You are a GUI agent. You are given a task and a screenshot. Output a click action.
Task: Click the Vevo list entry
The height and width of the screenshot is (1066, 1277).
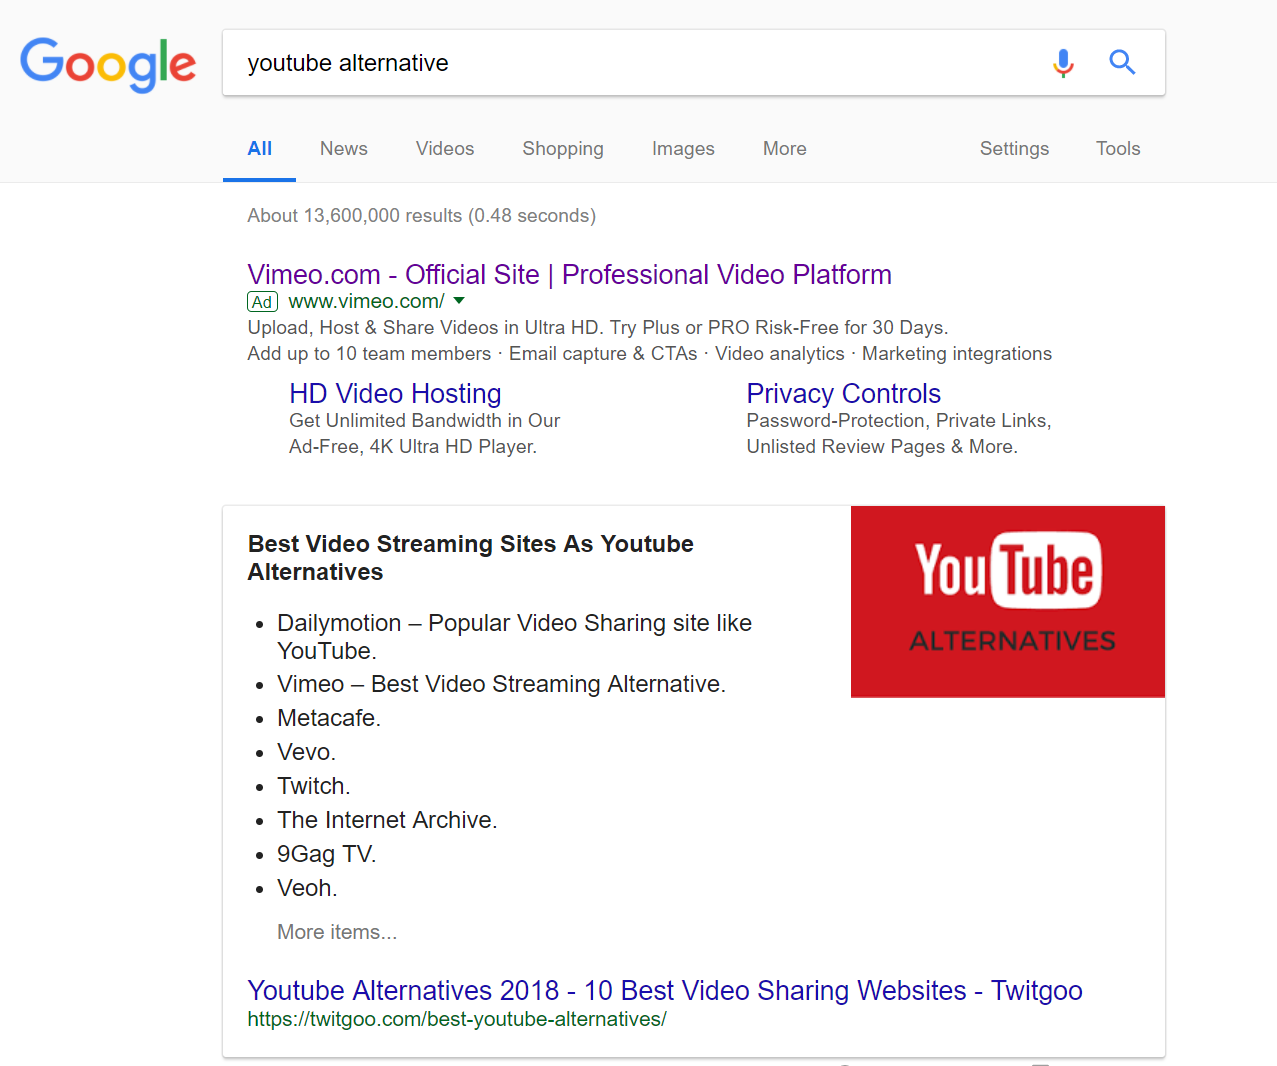[x=307, y=752]
